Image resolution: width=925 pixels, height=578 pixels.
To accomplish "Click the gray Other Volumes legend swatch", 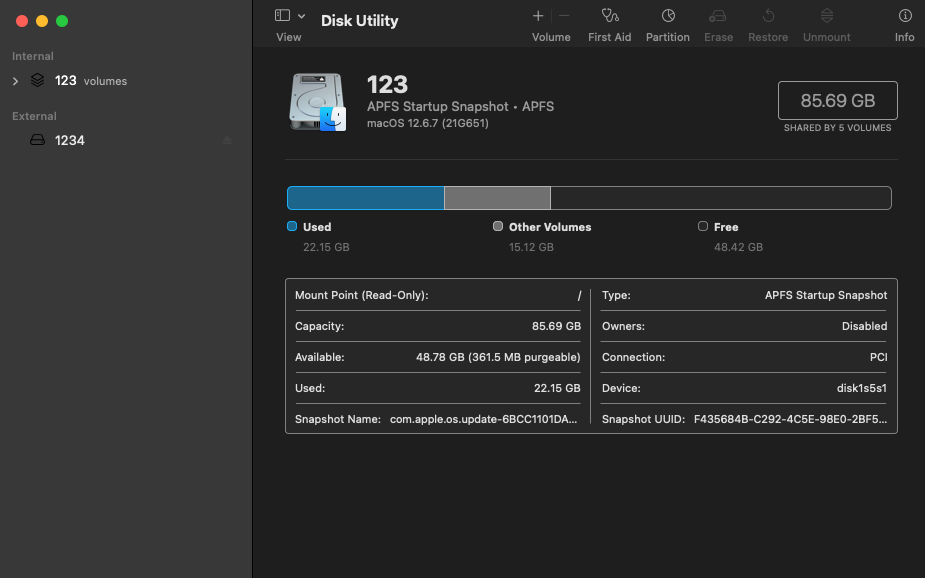I will (498, 226).
